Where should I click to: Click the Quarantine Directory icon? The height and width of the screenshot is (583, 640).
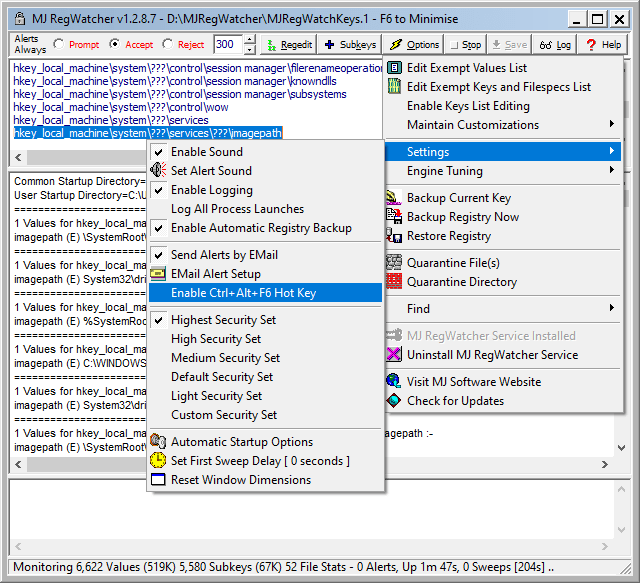click(394, 282)
